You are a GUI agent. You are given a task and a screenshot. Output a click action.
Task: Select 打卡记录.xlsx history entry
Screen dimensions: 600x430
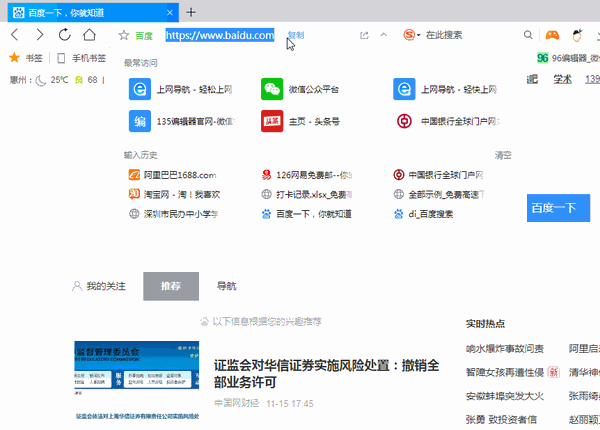(307, 194)
